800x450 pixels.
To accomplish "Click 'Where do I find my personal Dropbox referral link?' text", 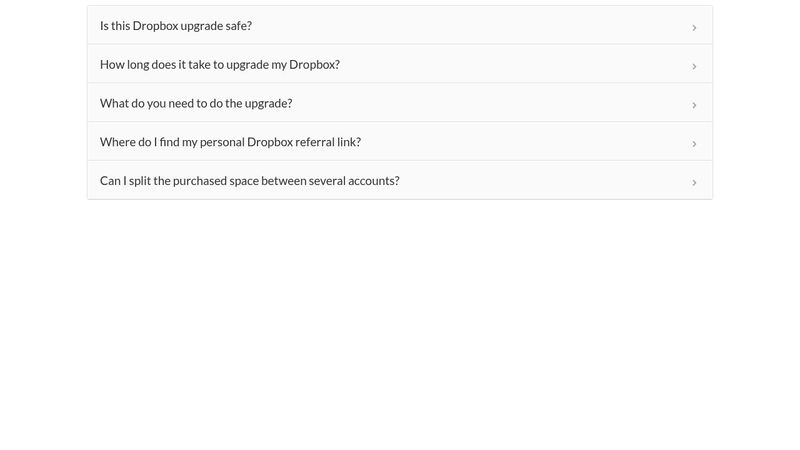I will (230, 142).
